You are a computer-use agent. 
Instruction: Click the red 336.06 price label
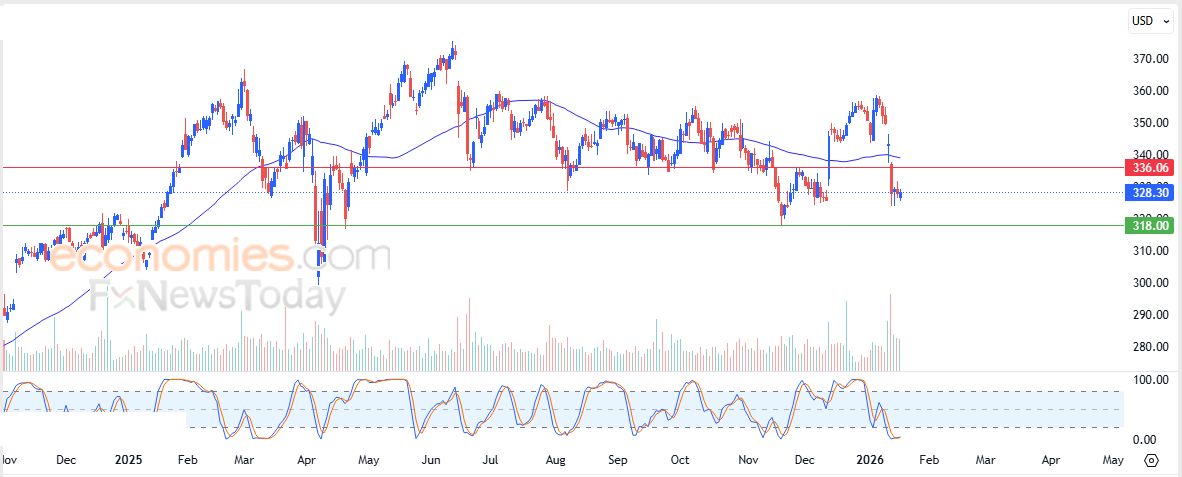[x=1151, y=167]
